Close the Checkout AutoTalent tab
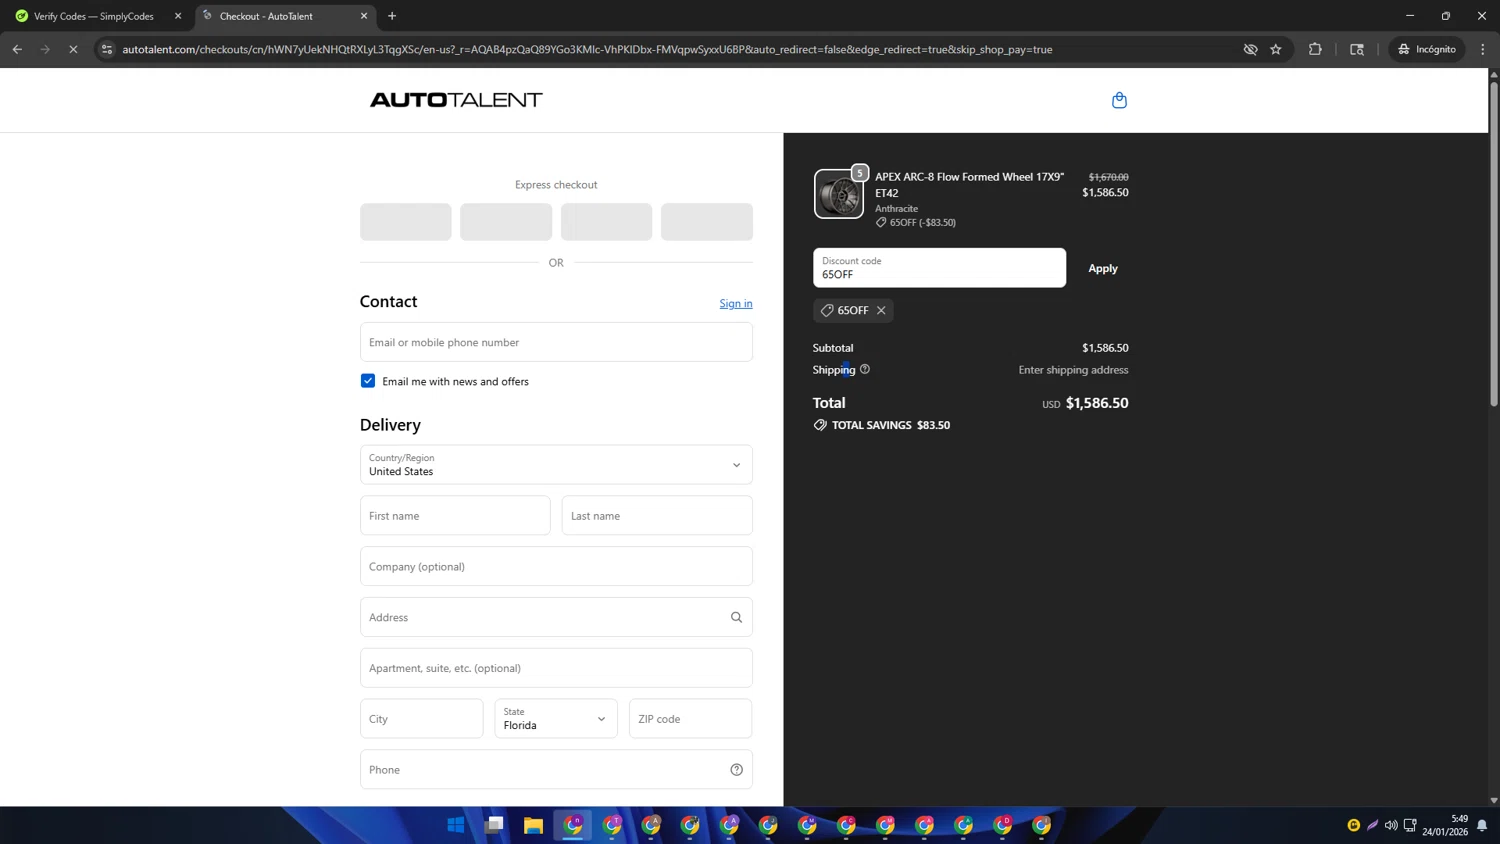This screenshot has width=1500, height=844. coord(364,16)
